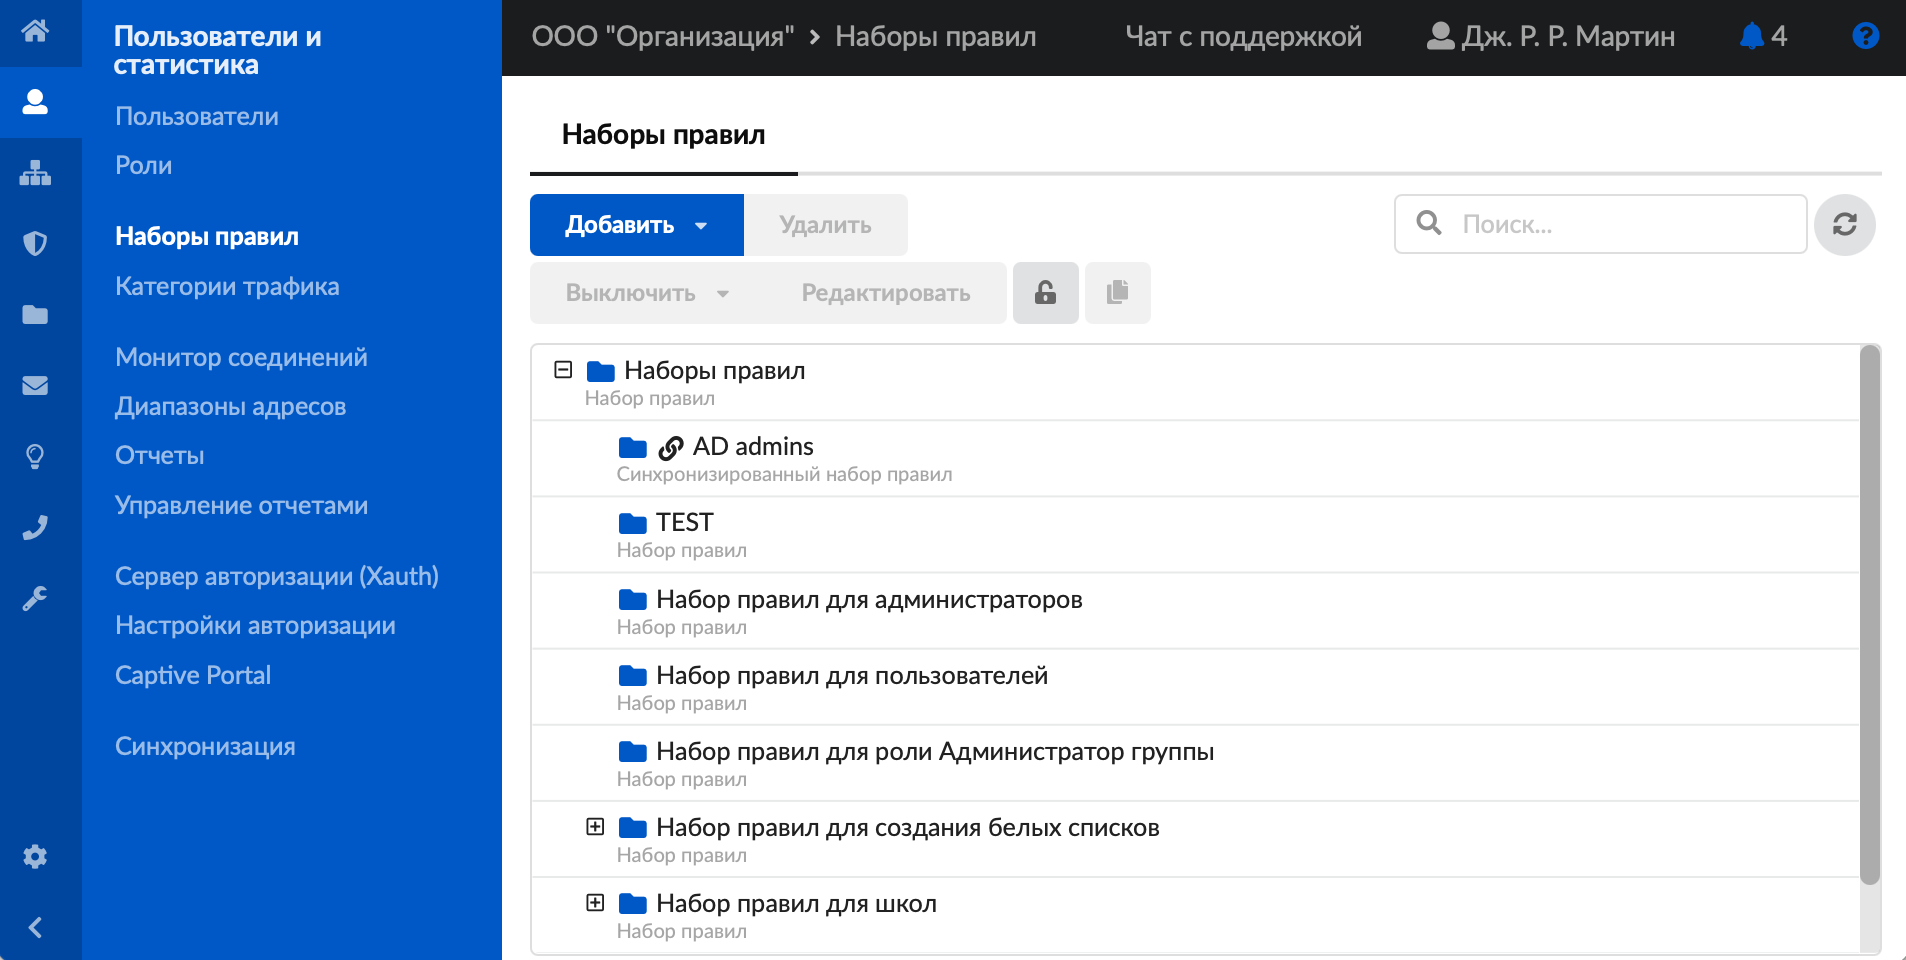Open the home dashboard icon in sidebar
1906x960 pixels.
35,31
